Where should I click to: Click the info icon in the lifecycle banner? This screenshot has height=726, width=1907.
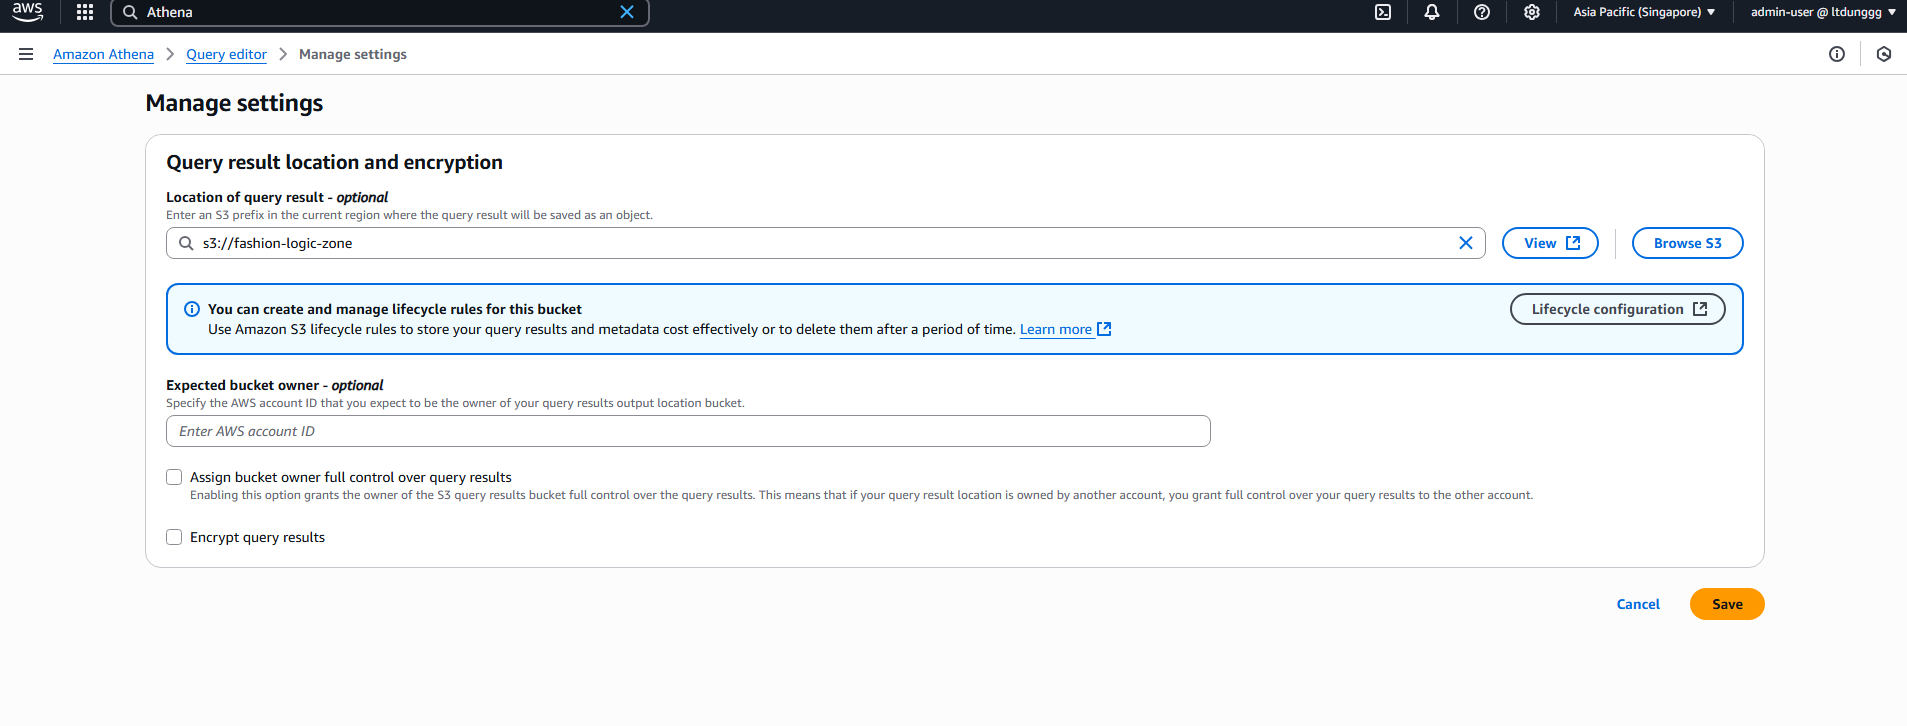point(192,309)
